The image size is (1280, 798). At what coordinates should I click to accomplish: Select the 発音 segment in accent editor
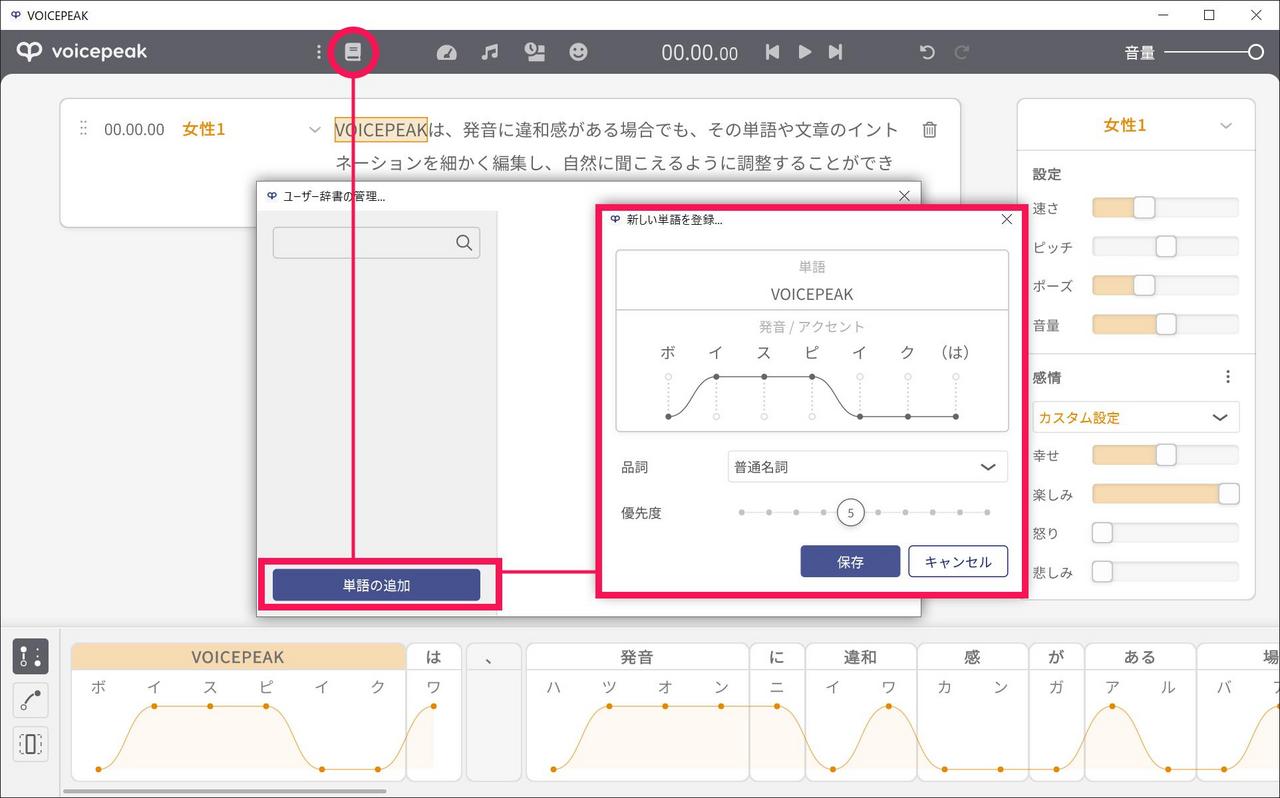click(637, 657)
